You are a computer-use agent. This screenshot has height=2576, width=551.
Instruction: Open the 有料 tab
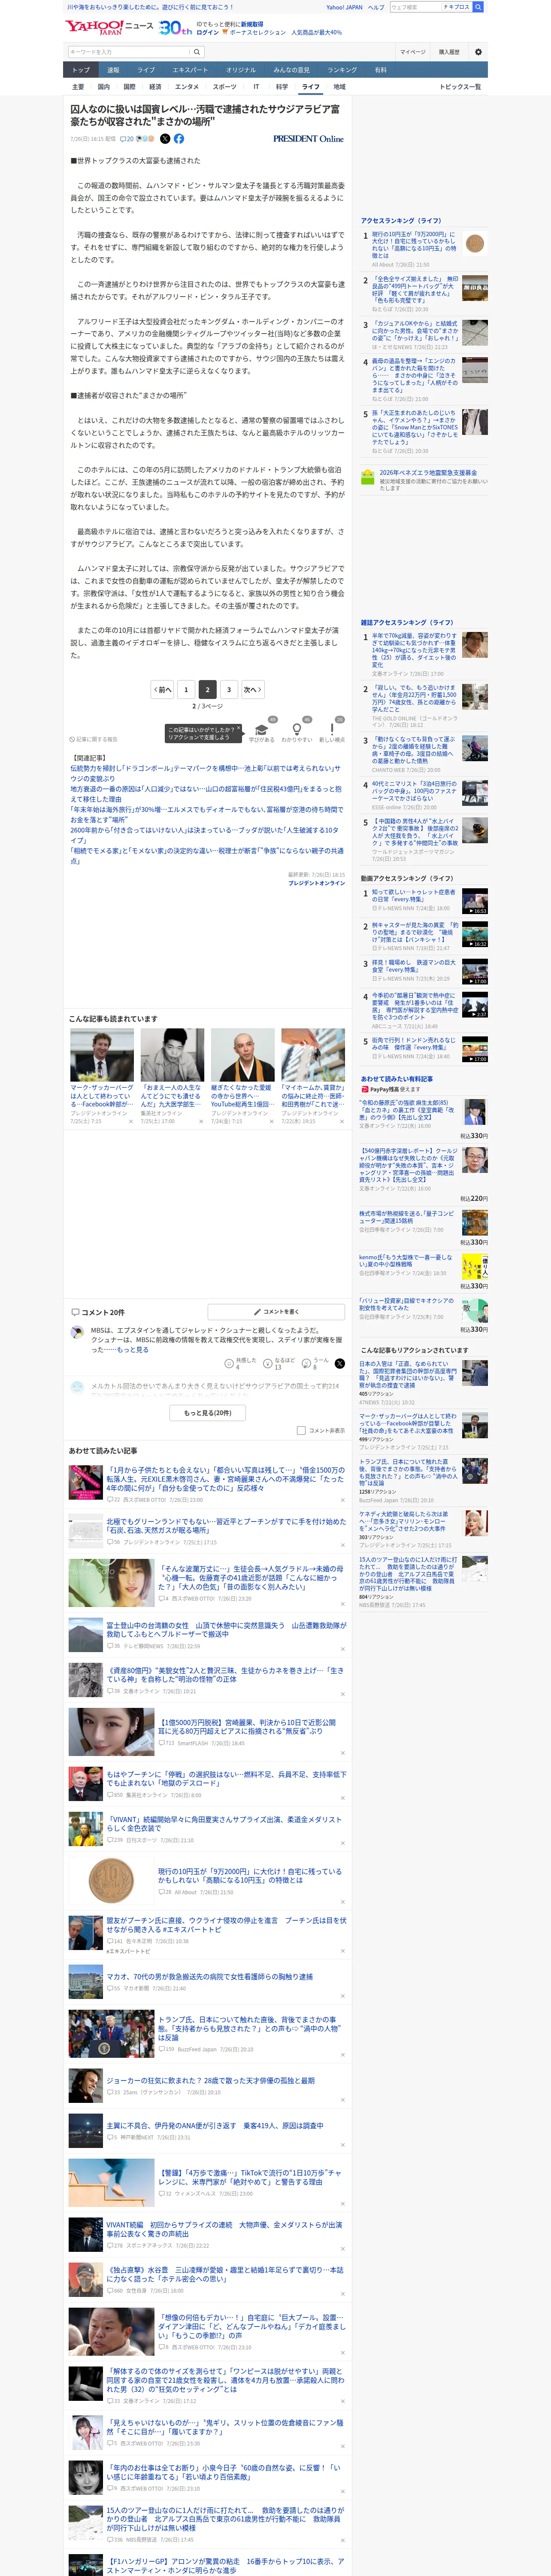(x=381, y=70)
